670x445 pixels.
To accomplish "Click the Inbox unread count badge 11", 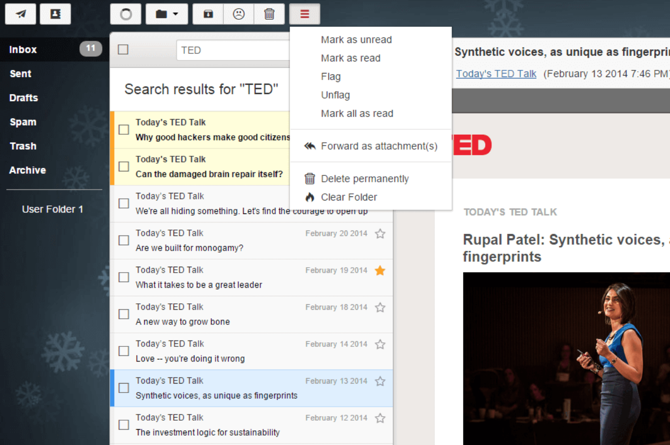I will click(x=91, y=49).
